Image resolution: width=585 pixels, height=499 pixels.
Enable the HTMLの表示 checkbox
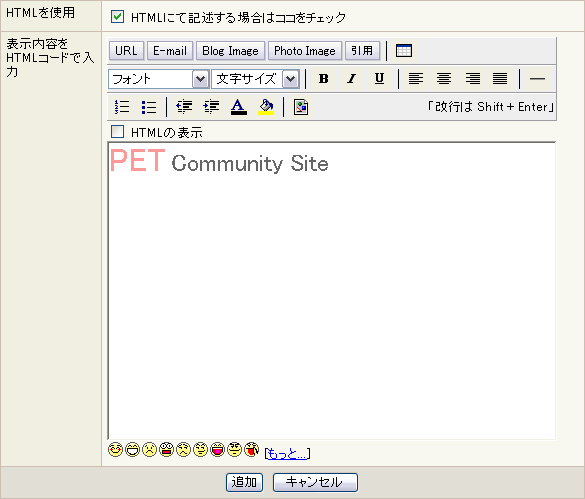click(x=118, y=132)
